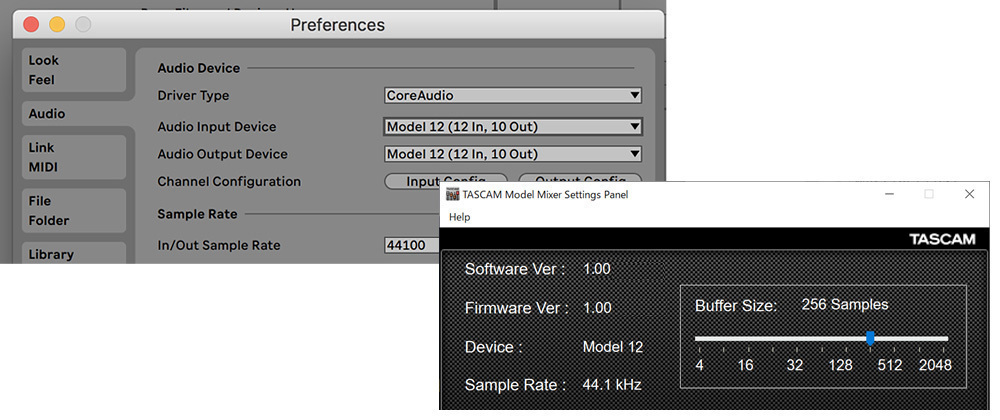The width and height of the screenshot is (1000, 420).
Task: Minimize Preferences with the yellow button
Action: click(x=57, y=25)
